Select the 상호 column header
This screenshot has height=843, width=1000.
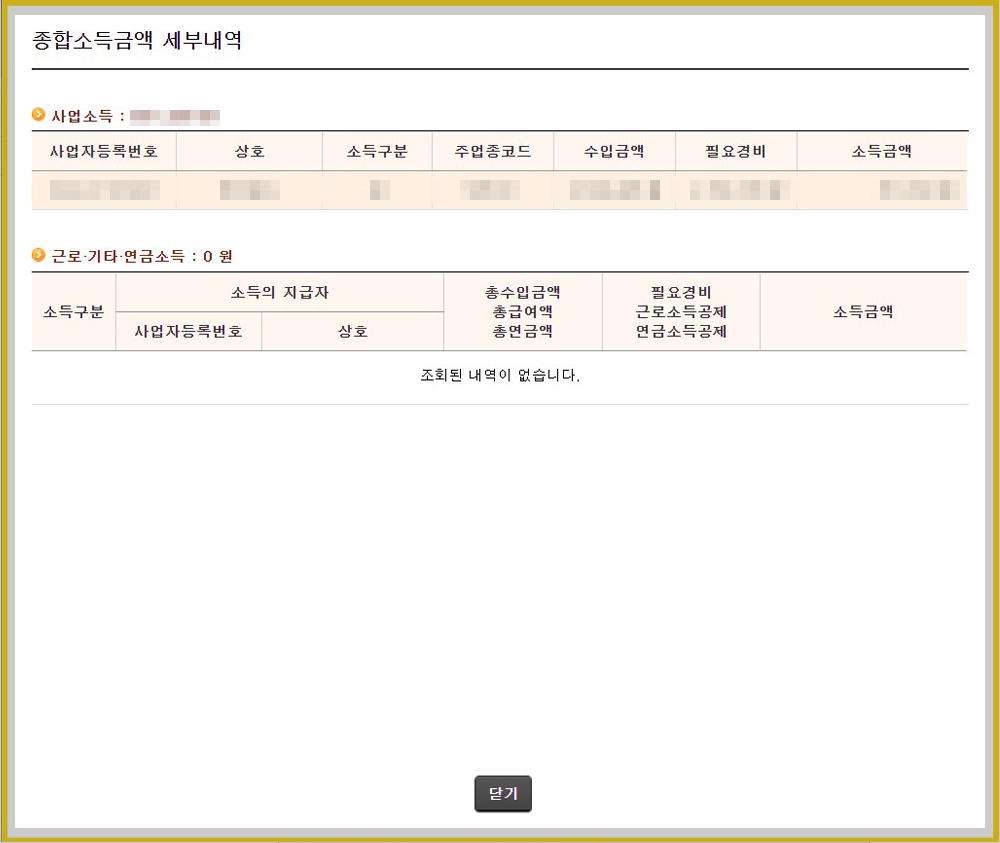249,151
